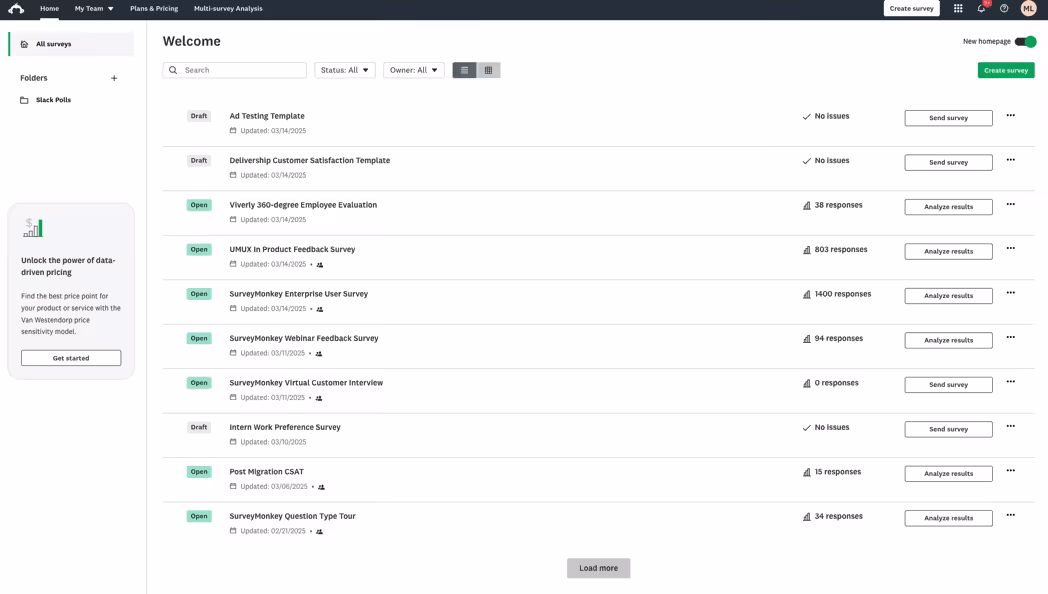The height and width of the screenshot is (594, 1048).
Task: Open Multi-survey Analysis
Action: point(228,9)
